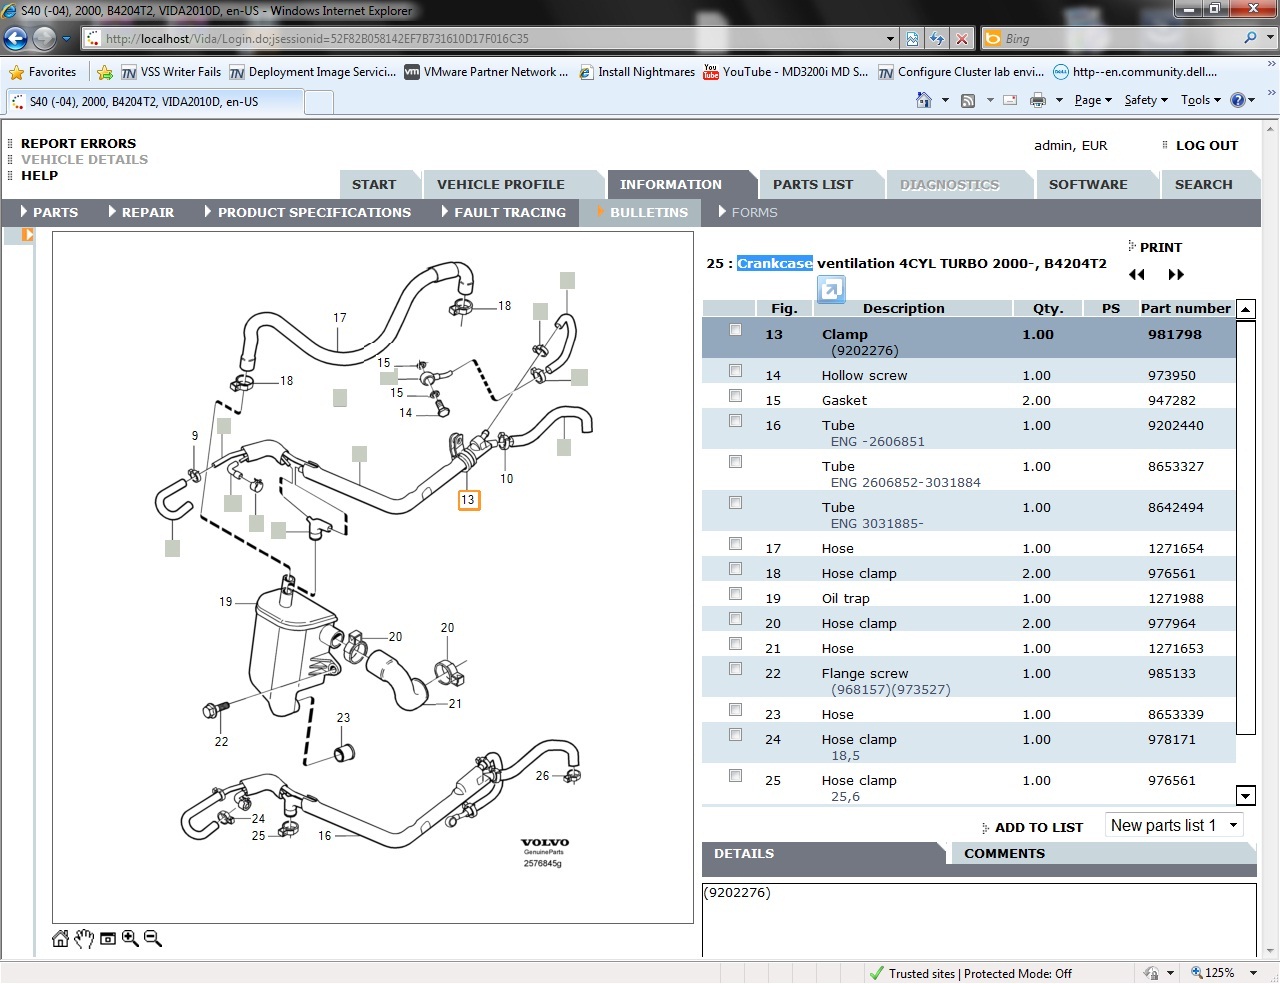This screenshot has height=984, width=1280.
Task: Click LOG OUT link
Action: pyautogui.click(x=1207, y=145)
